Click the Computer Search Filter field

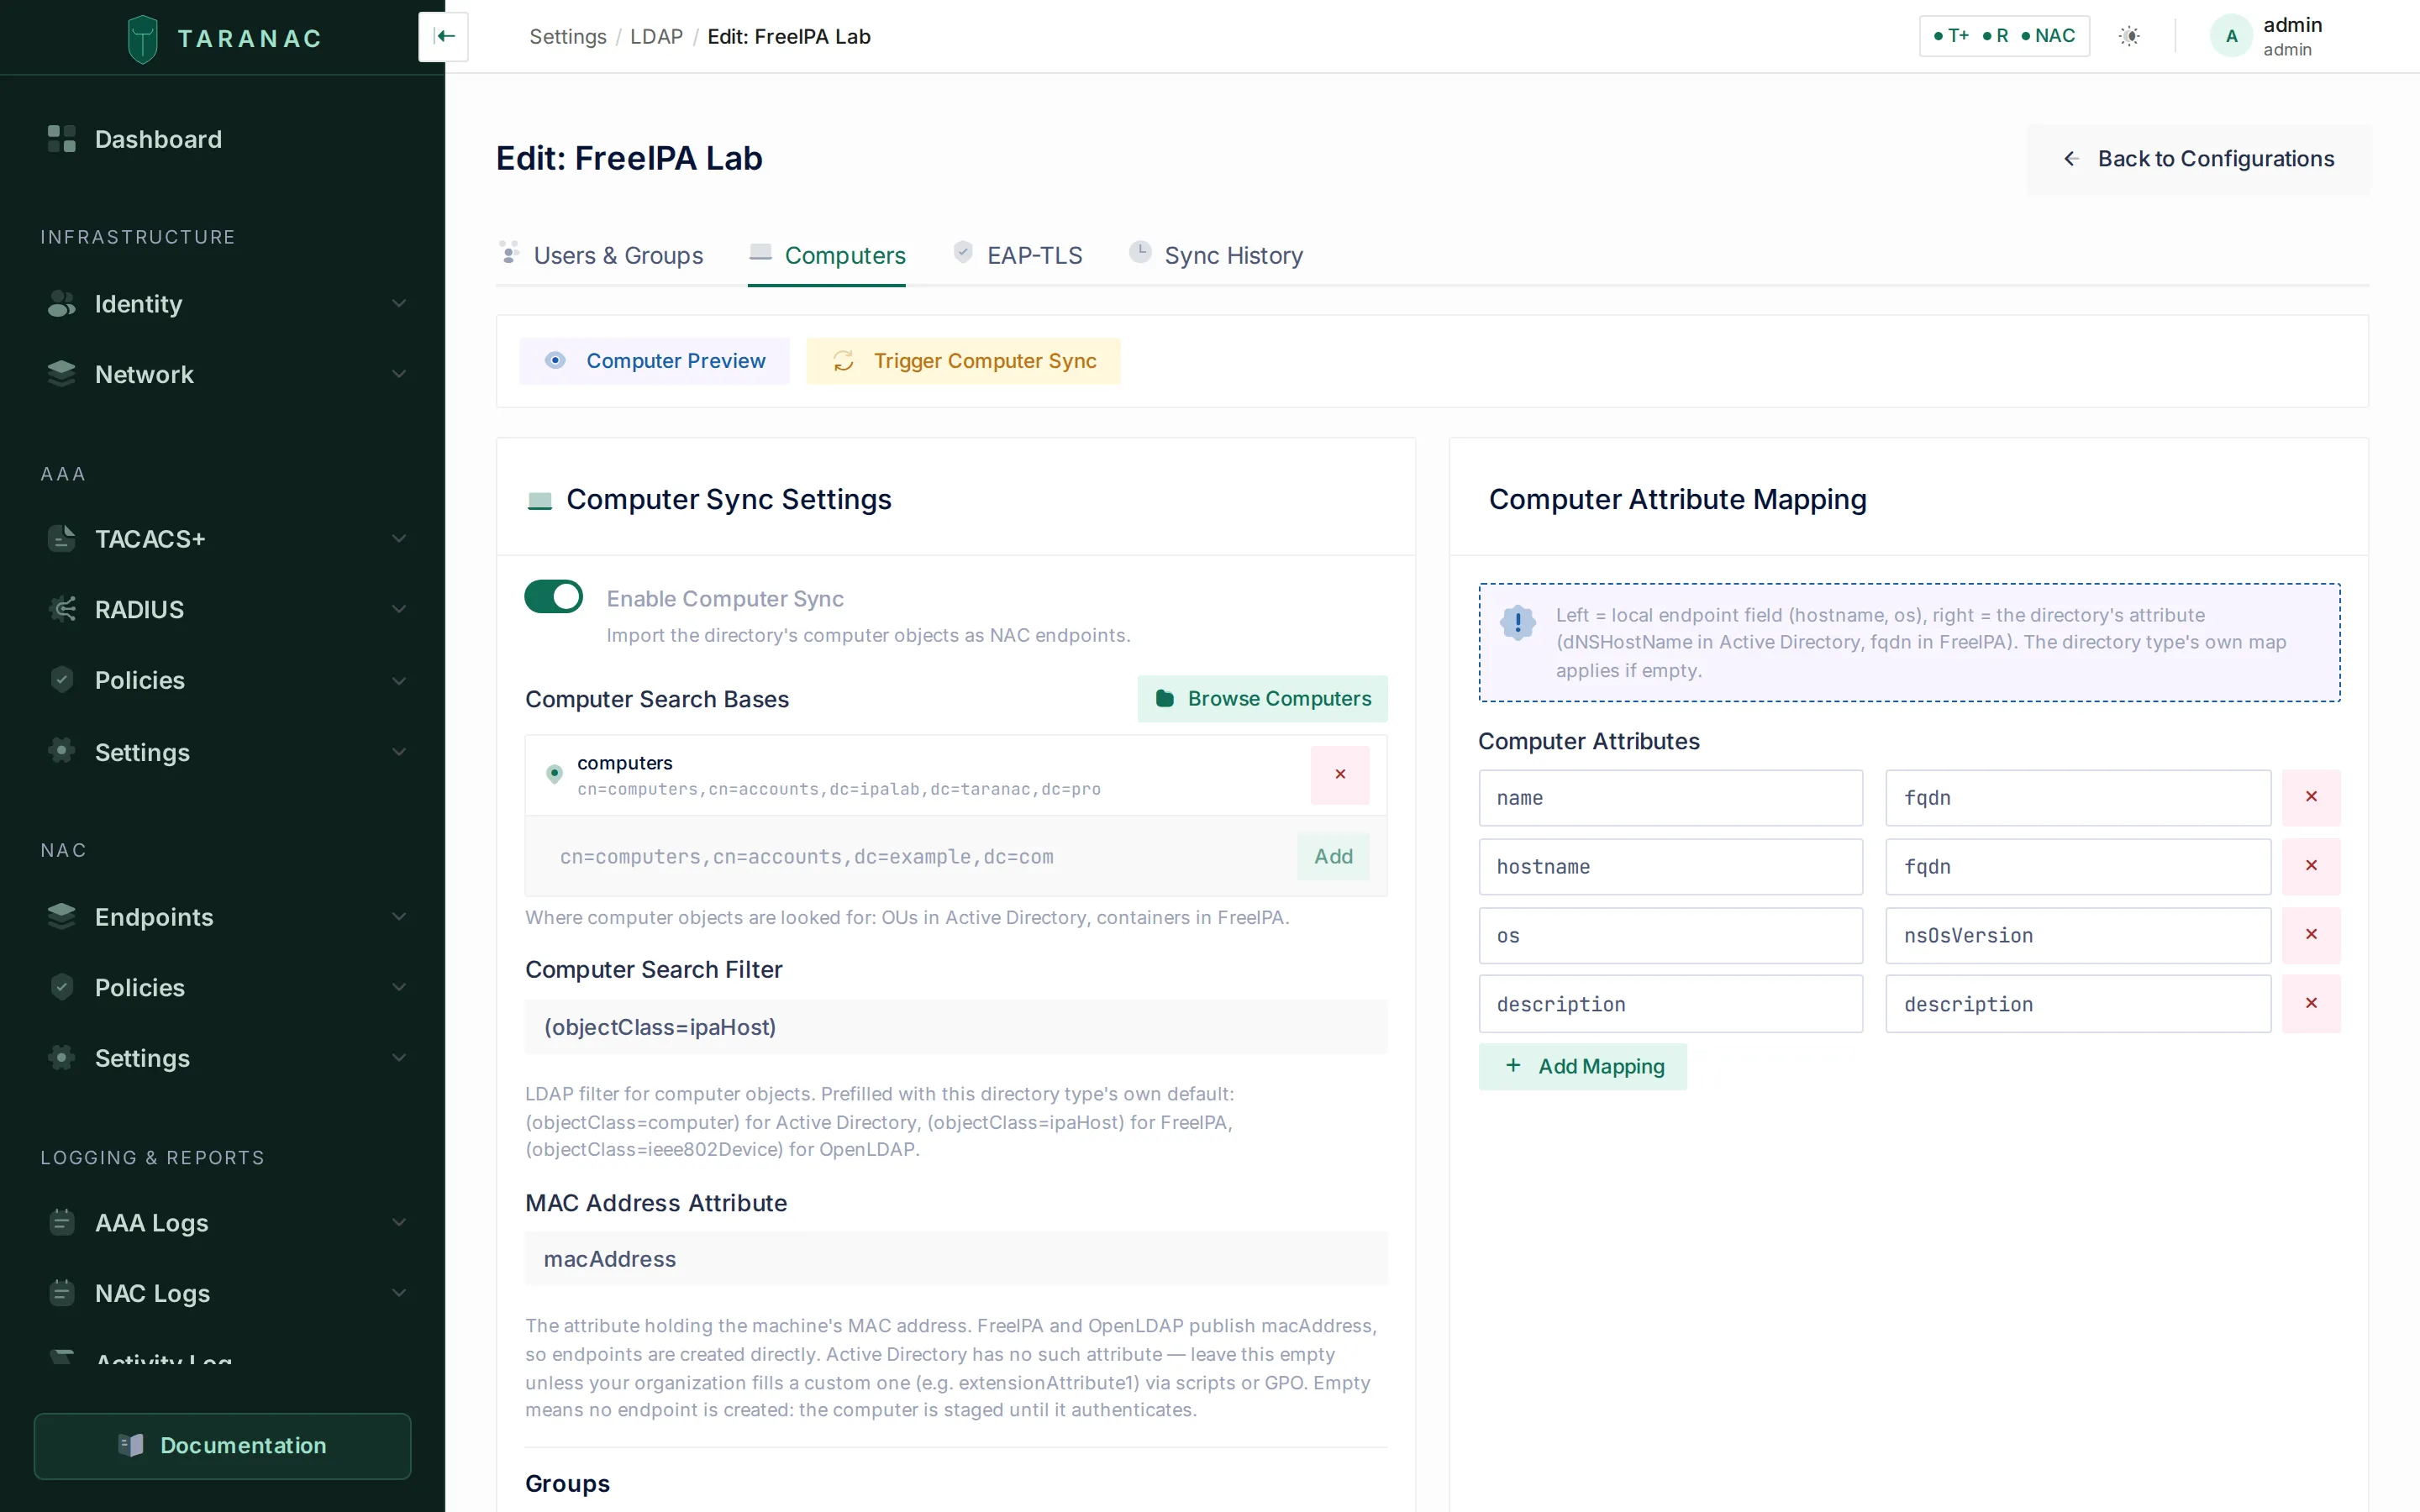coord(956,1027)
